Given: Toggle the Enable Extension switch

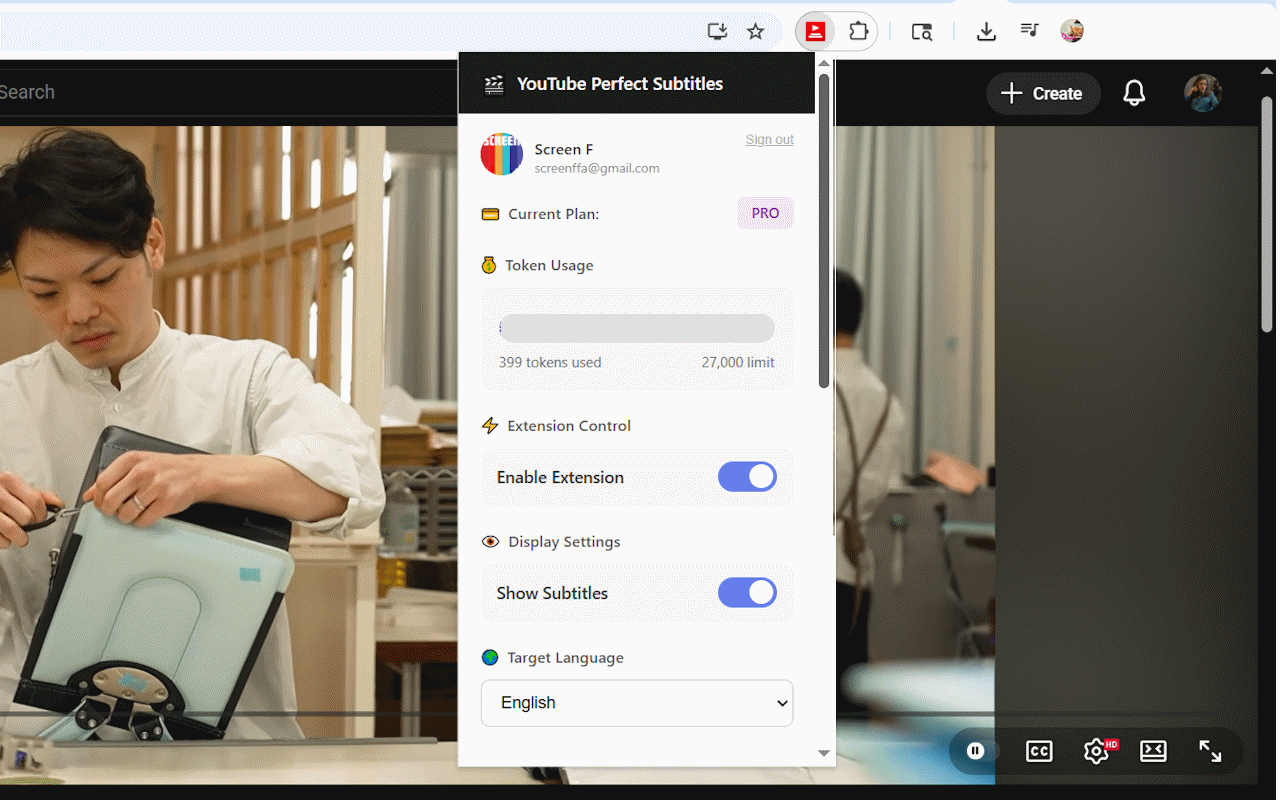Looking at the screenshot, I should click(x=747, y=477).
